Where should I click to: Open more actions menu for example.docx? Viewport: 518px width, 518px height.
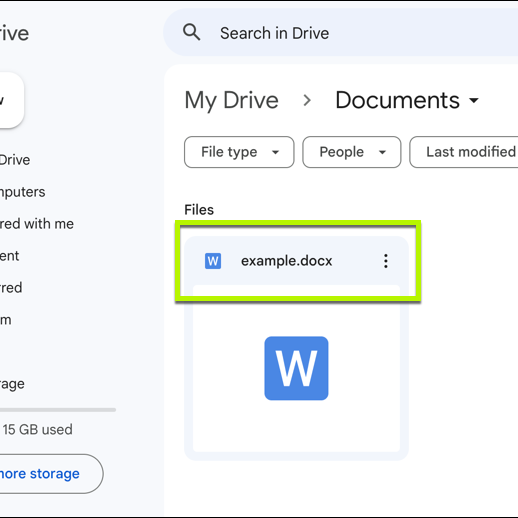point(386,261)
